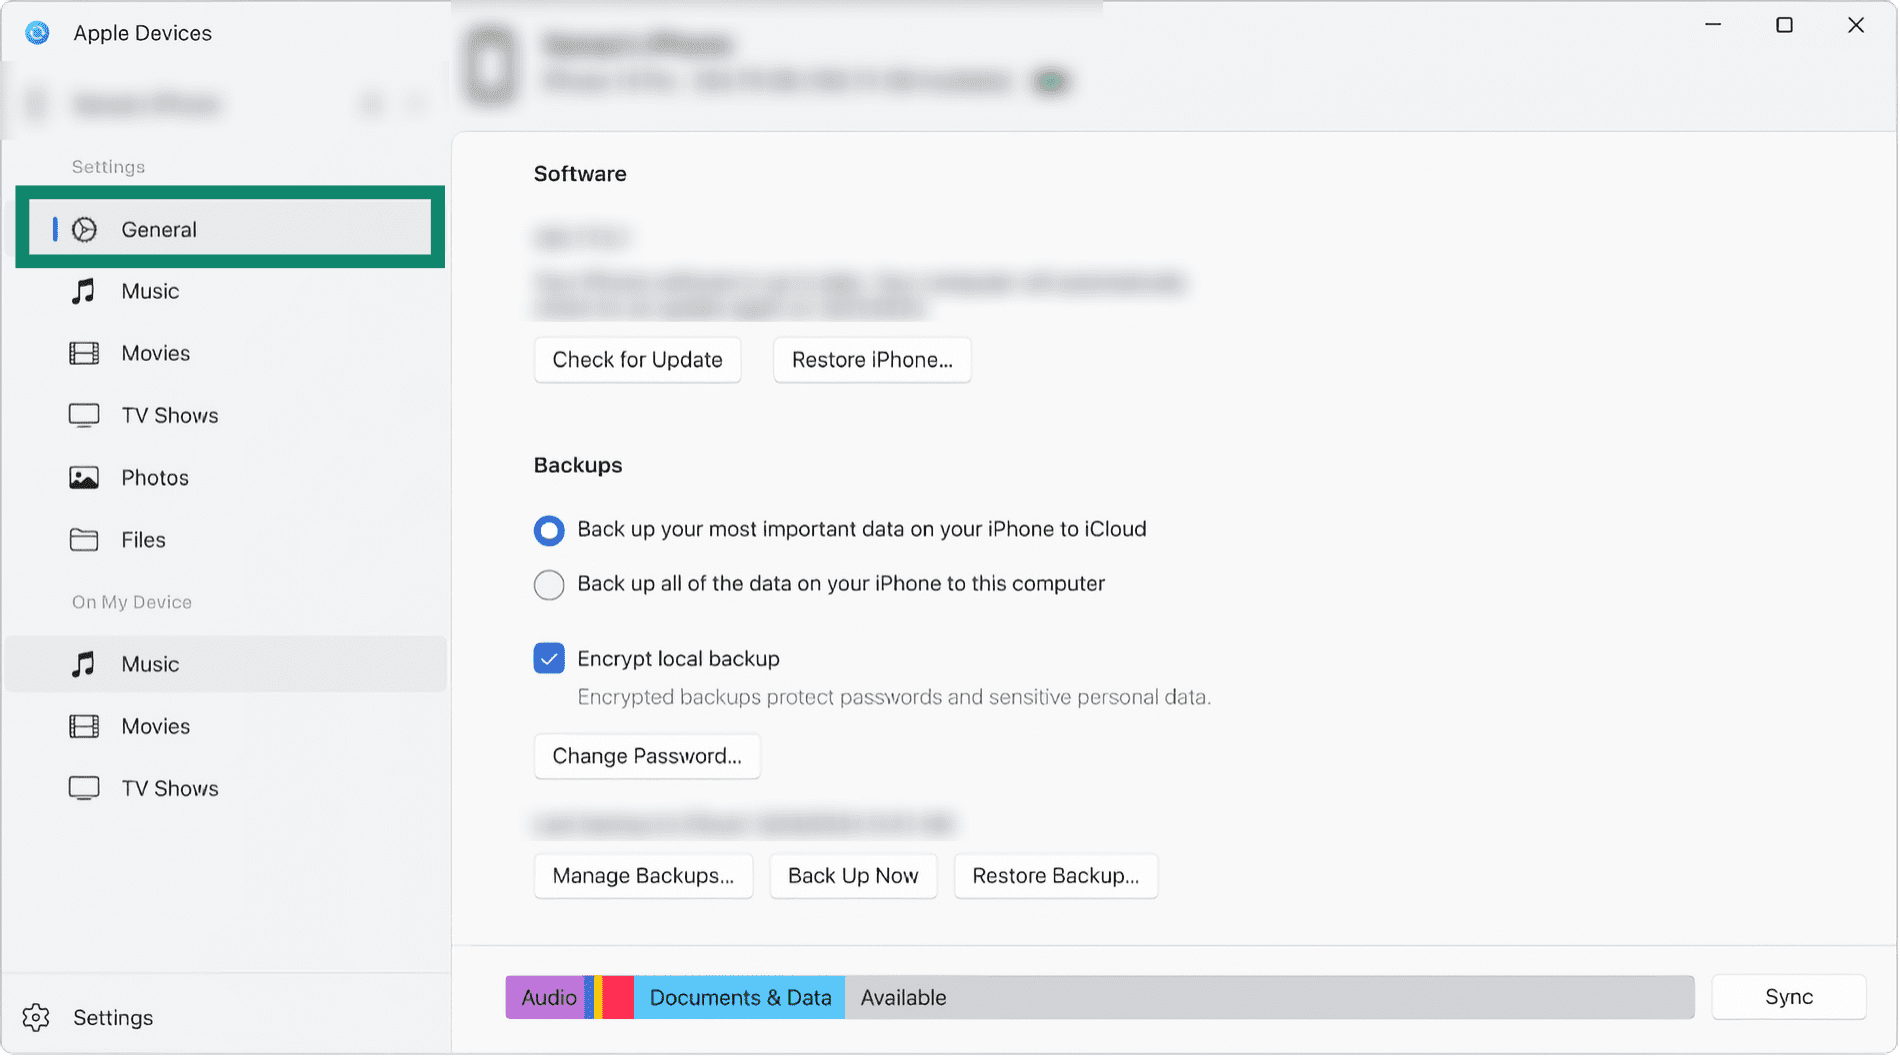1900x1060 pixels.
Task: Open TV Shows under Settings
Action: [226, 416]
